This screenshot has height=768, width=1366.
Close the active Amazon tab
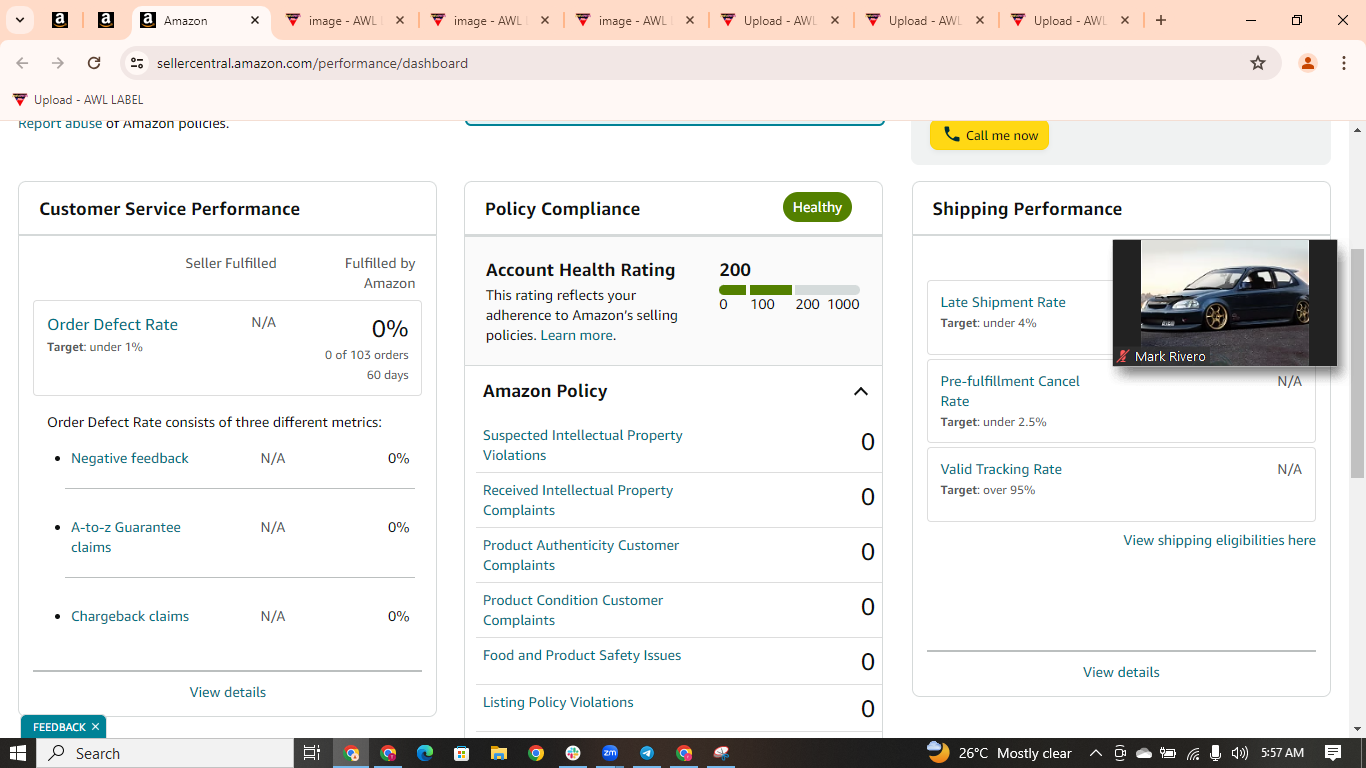[x=255, y=20]
